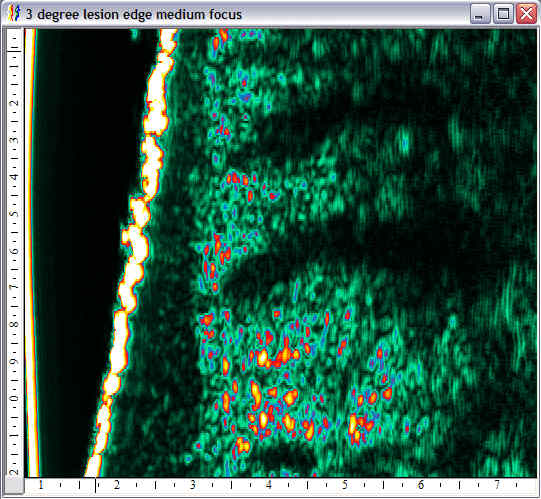Image resolution: width=541 pixels, height=499 pixels.
Task: Click mark 3 on the horizontal ruler
Action: (x=193, y=485)
